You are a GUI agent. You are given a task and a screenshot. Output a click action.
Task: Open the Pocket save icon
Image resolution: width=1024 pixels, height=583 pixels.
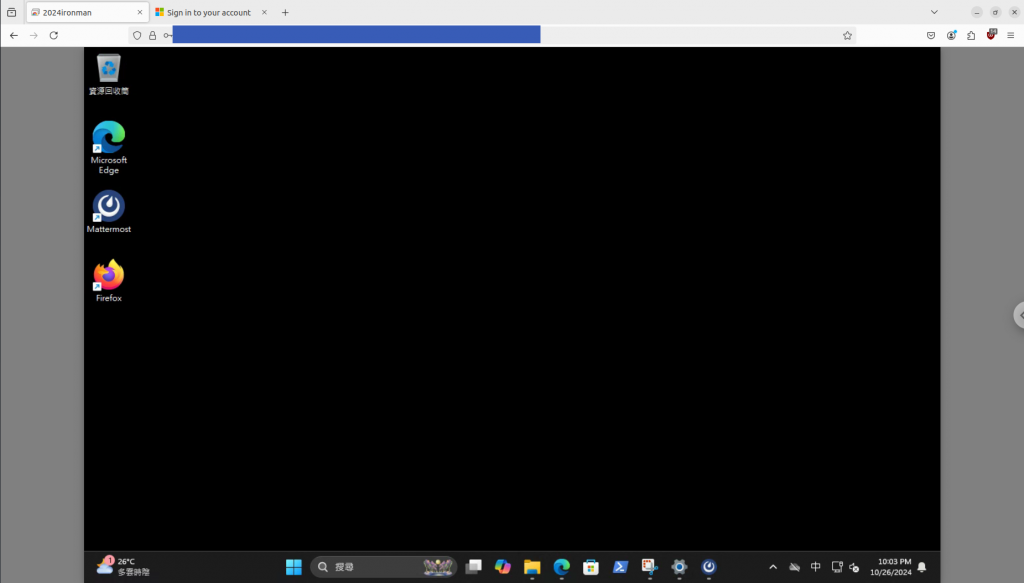point(931,35)
